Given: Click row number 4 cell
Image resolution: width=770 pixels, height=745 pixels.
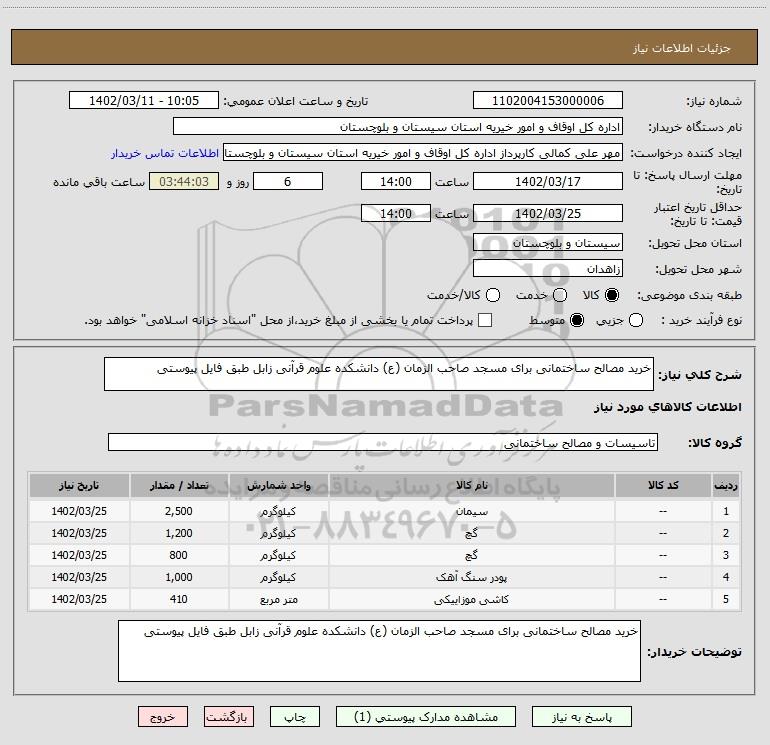Looking at the screenshot, I should pos(726,578).
